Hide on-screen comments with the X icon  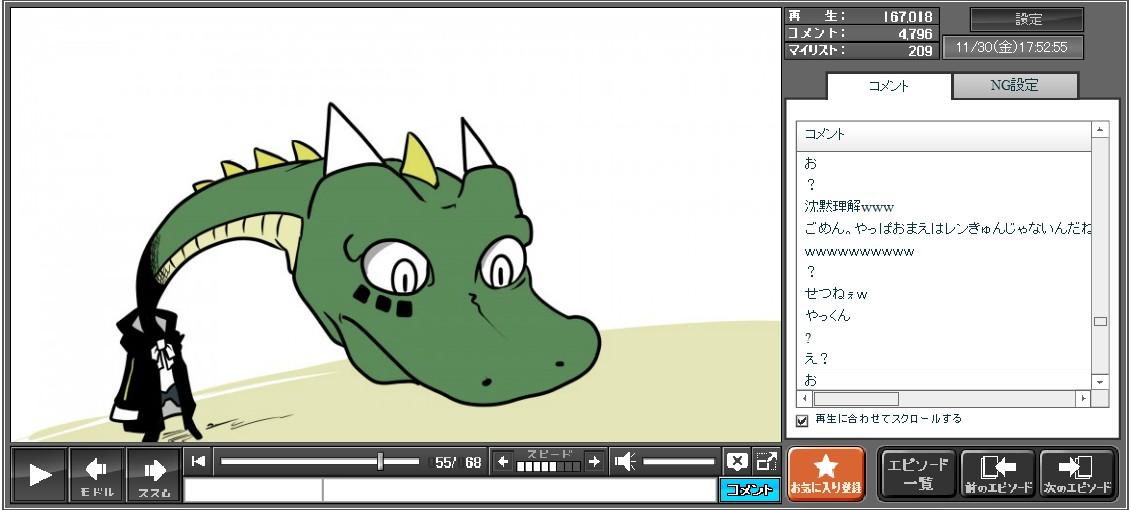(737, 461)
